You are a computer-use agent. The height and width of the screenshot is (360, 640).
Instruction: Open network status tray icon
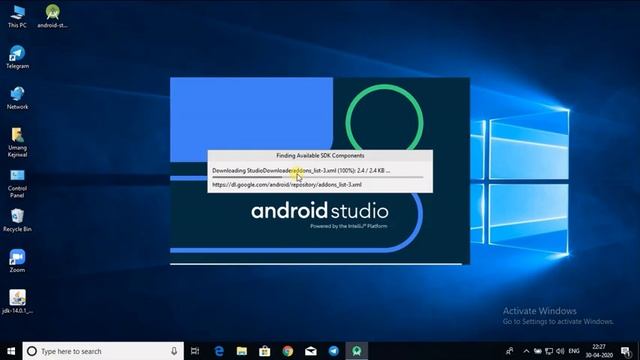(x=549, y=351)
